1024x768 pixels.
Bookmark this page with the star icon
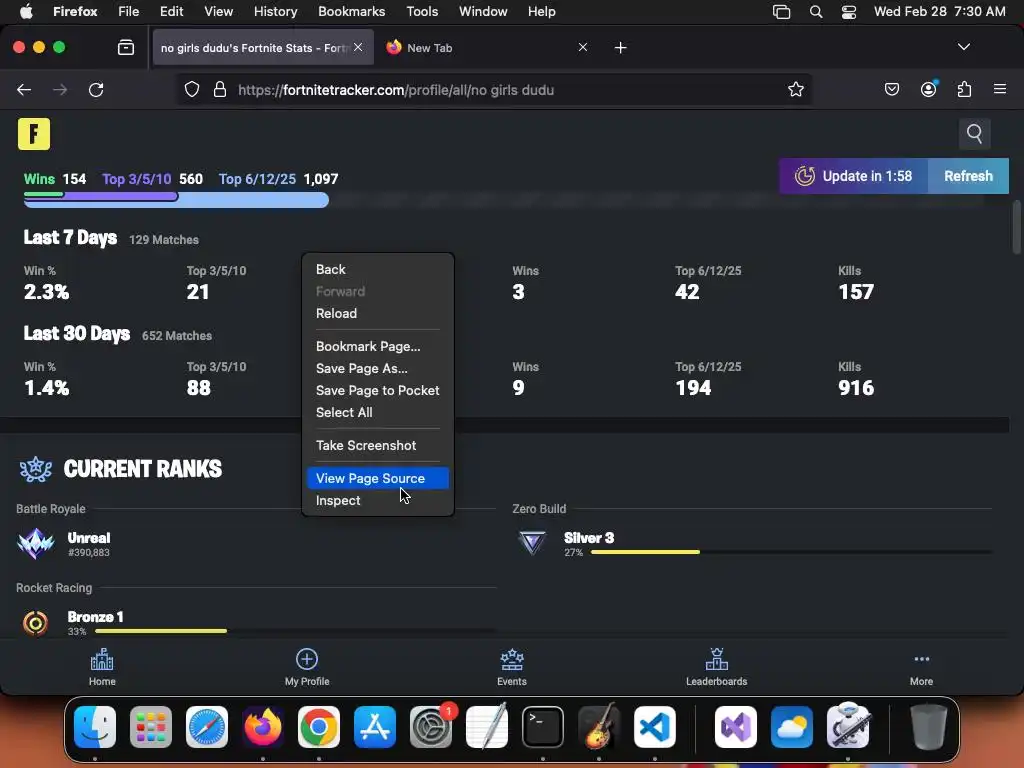point(795,89)
